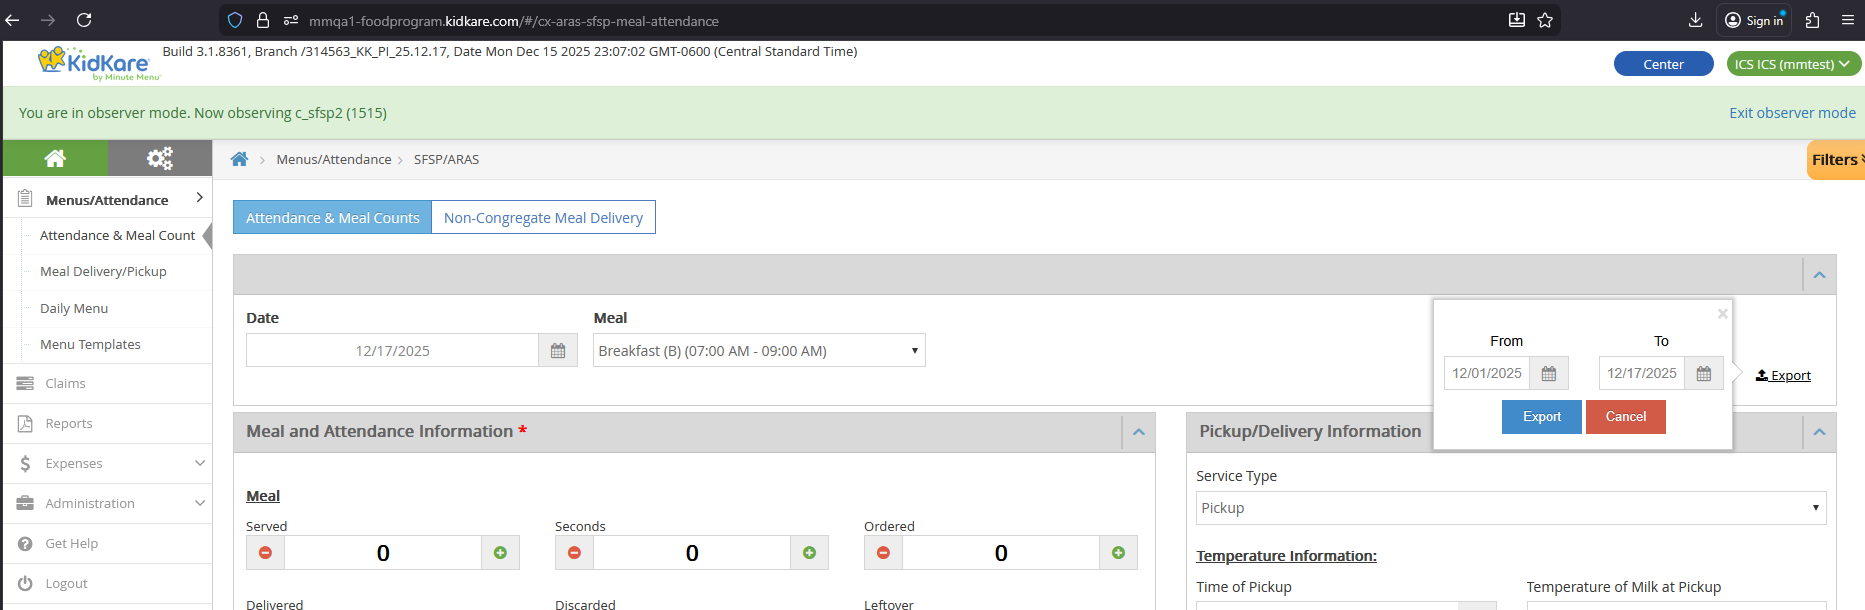The image size is (1865, 610).
Task: Increase Served meal count with plus
Action: point(500,553)
